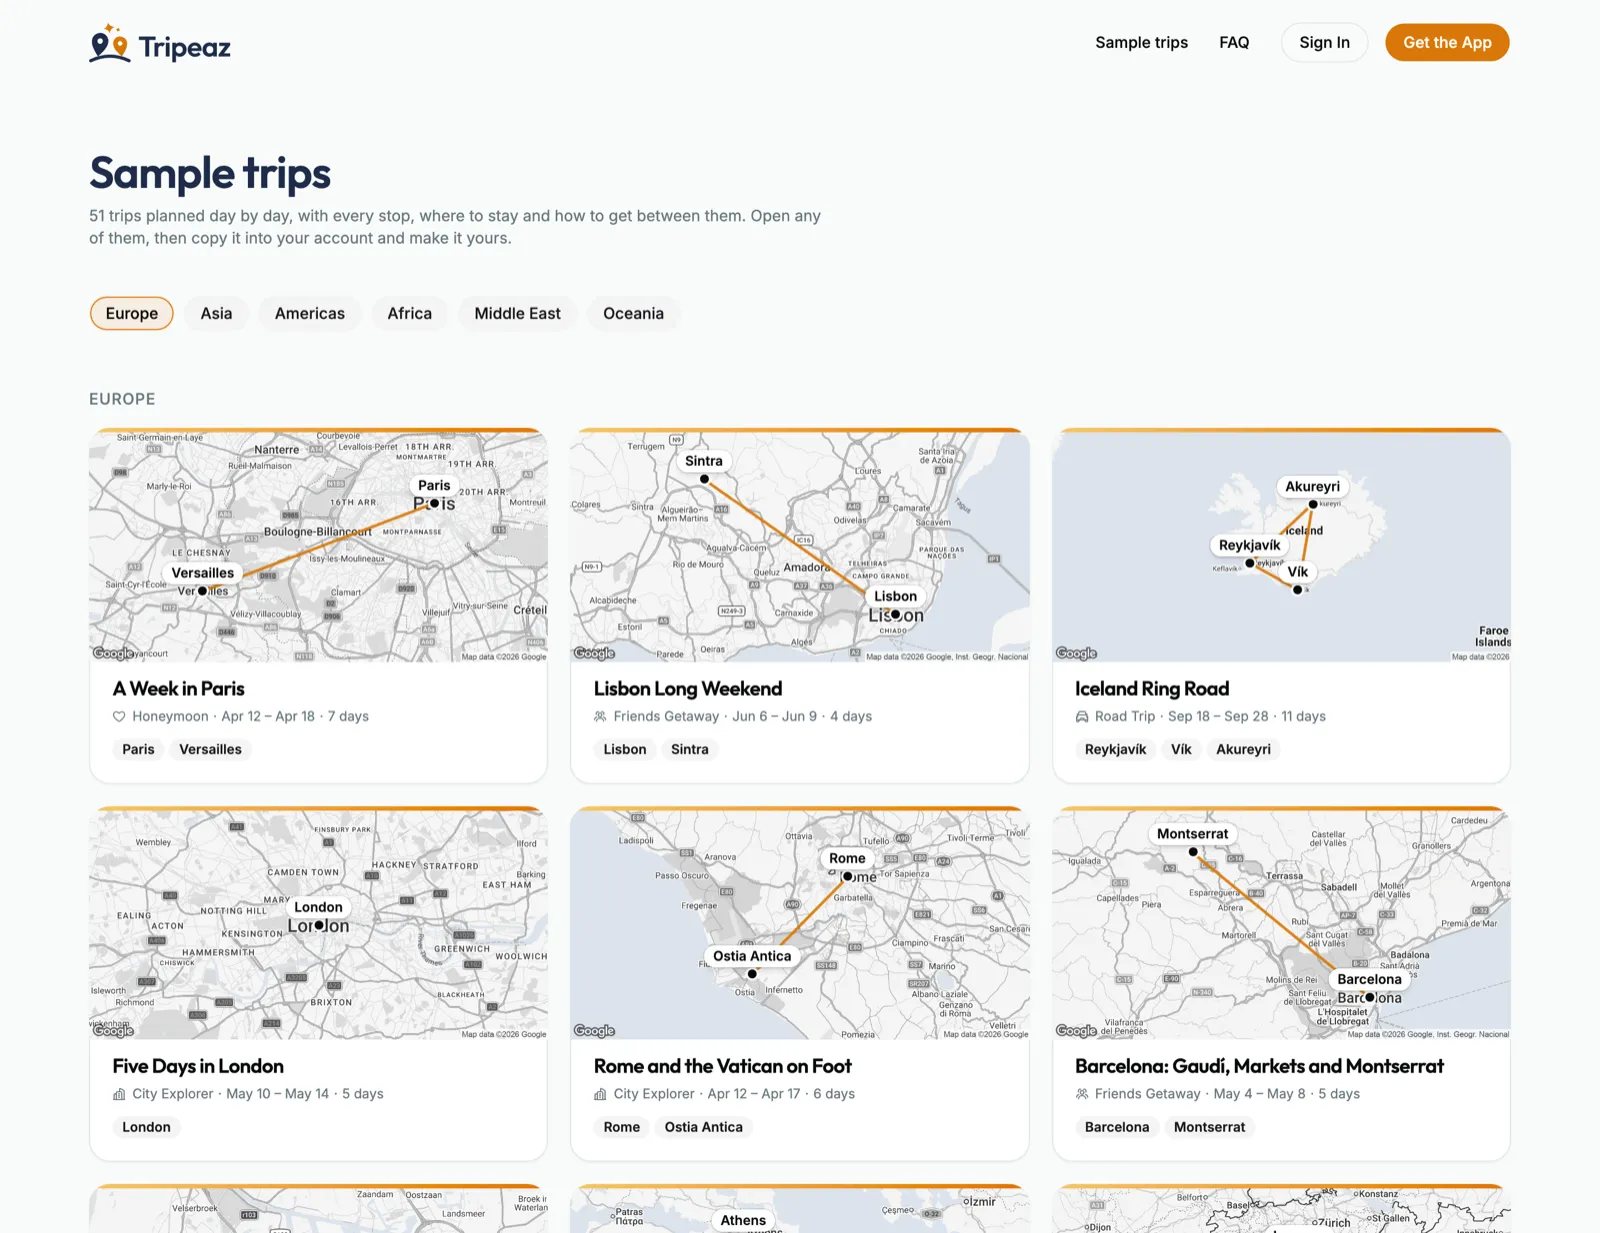
Task: Click the heart Honeymoon icon on Paris trip
Action: (119, 717)
